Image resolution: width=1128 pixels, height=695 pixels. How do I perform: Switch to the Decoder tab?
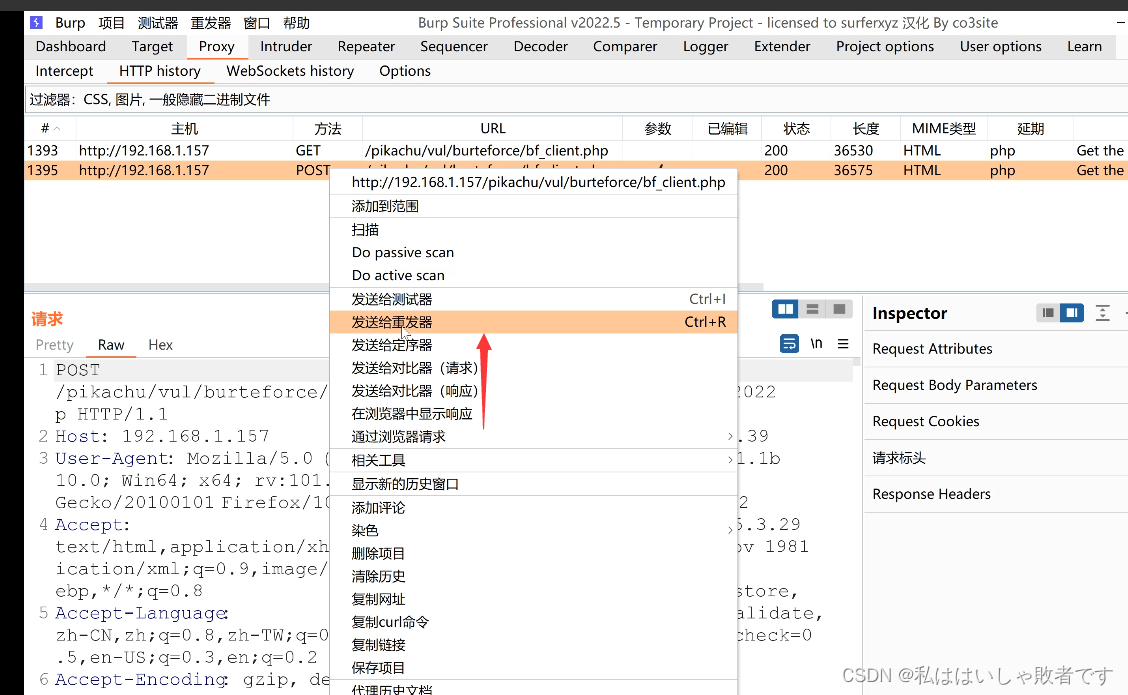click(x=540, y=46)
